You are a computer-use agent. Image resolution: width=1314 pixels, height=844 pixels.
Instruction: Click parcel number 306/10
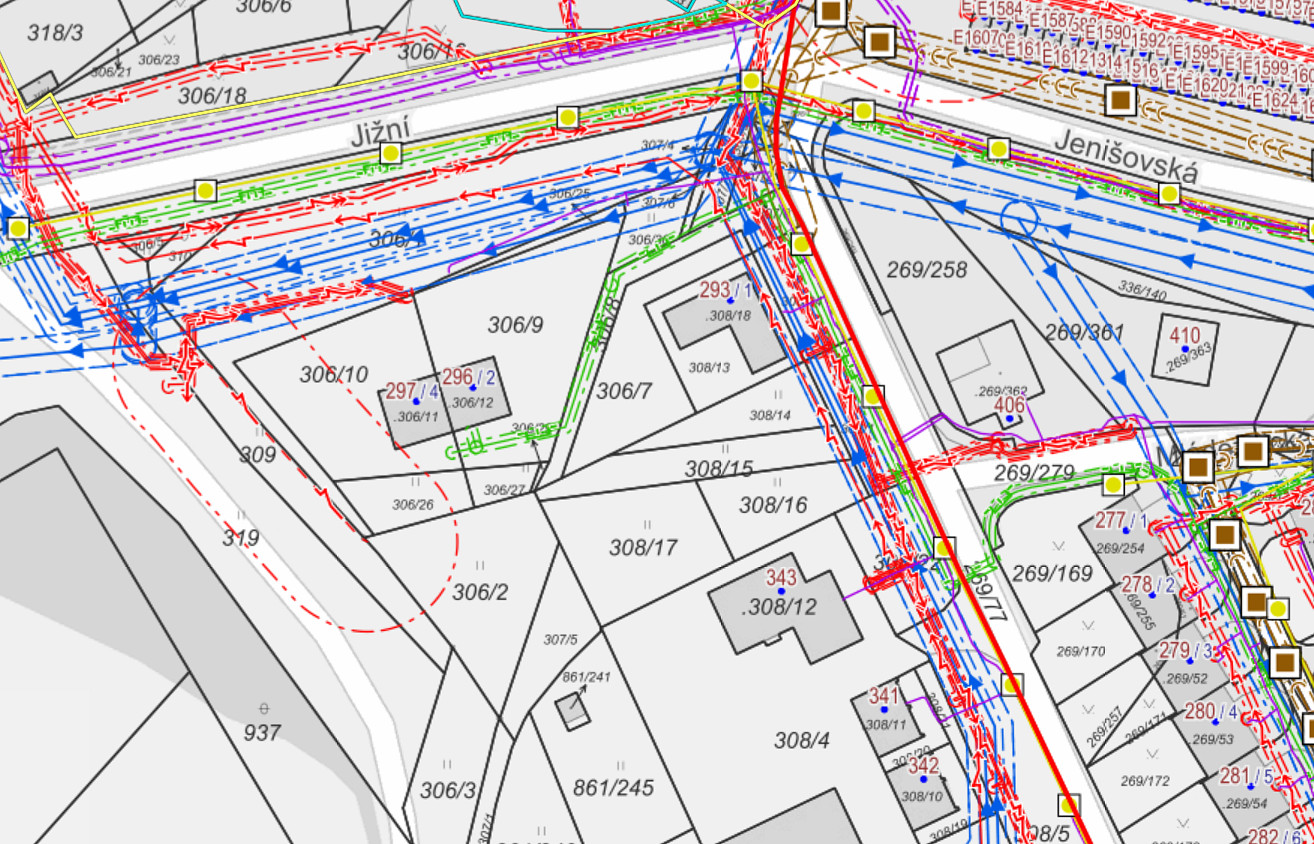click(x=334, y=375)
